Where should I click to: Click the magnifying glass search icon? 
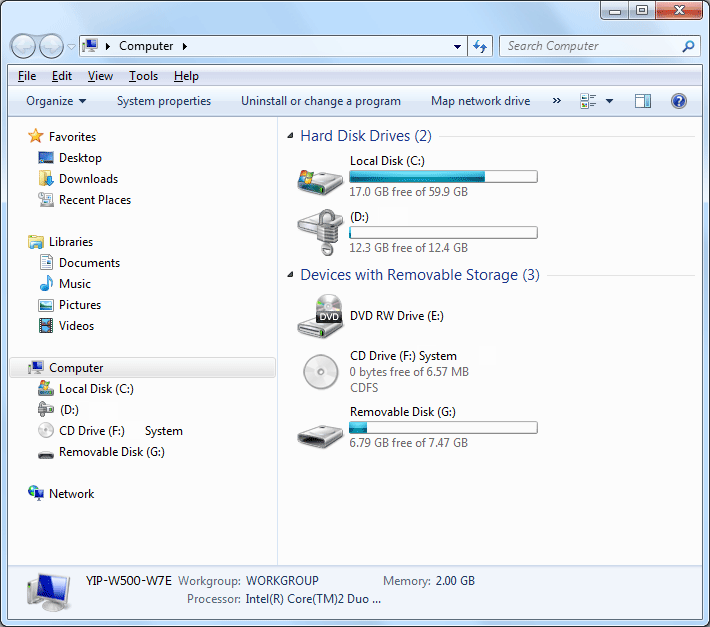688,46
